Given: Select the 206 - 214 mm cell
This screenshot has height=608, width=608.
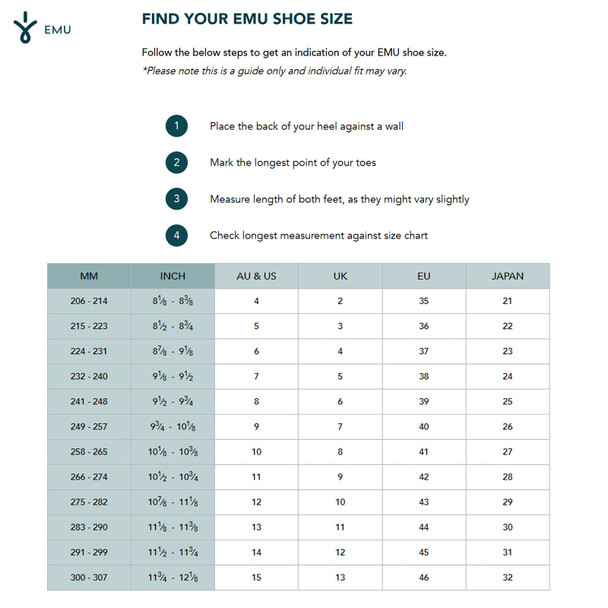Looking at the screenshot, I should click(x=89, y=301).
